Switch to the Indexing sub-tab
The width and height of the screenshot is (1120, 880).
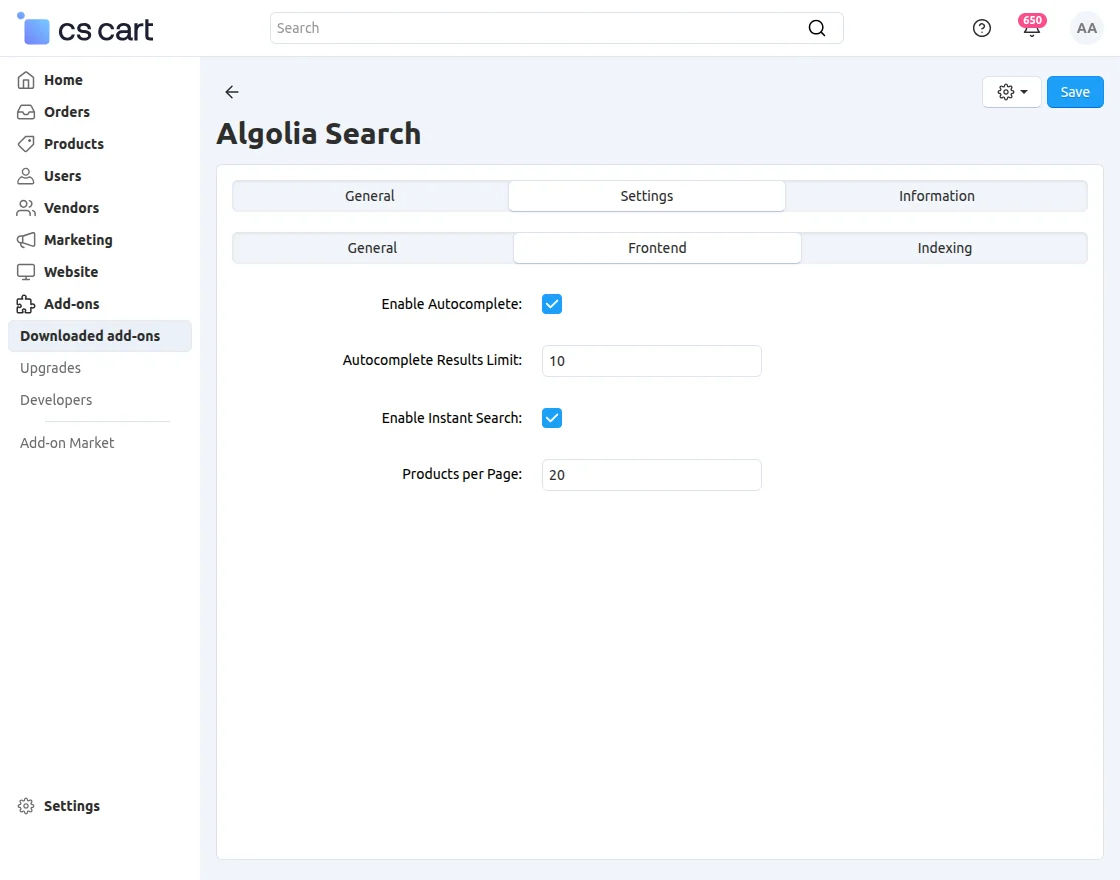944,248
